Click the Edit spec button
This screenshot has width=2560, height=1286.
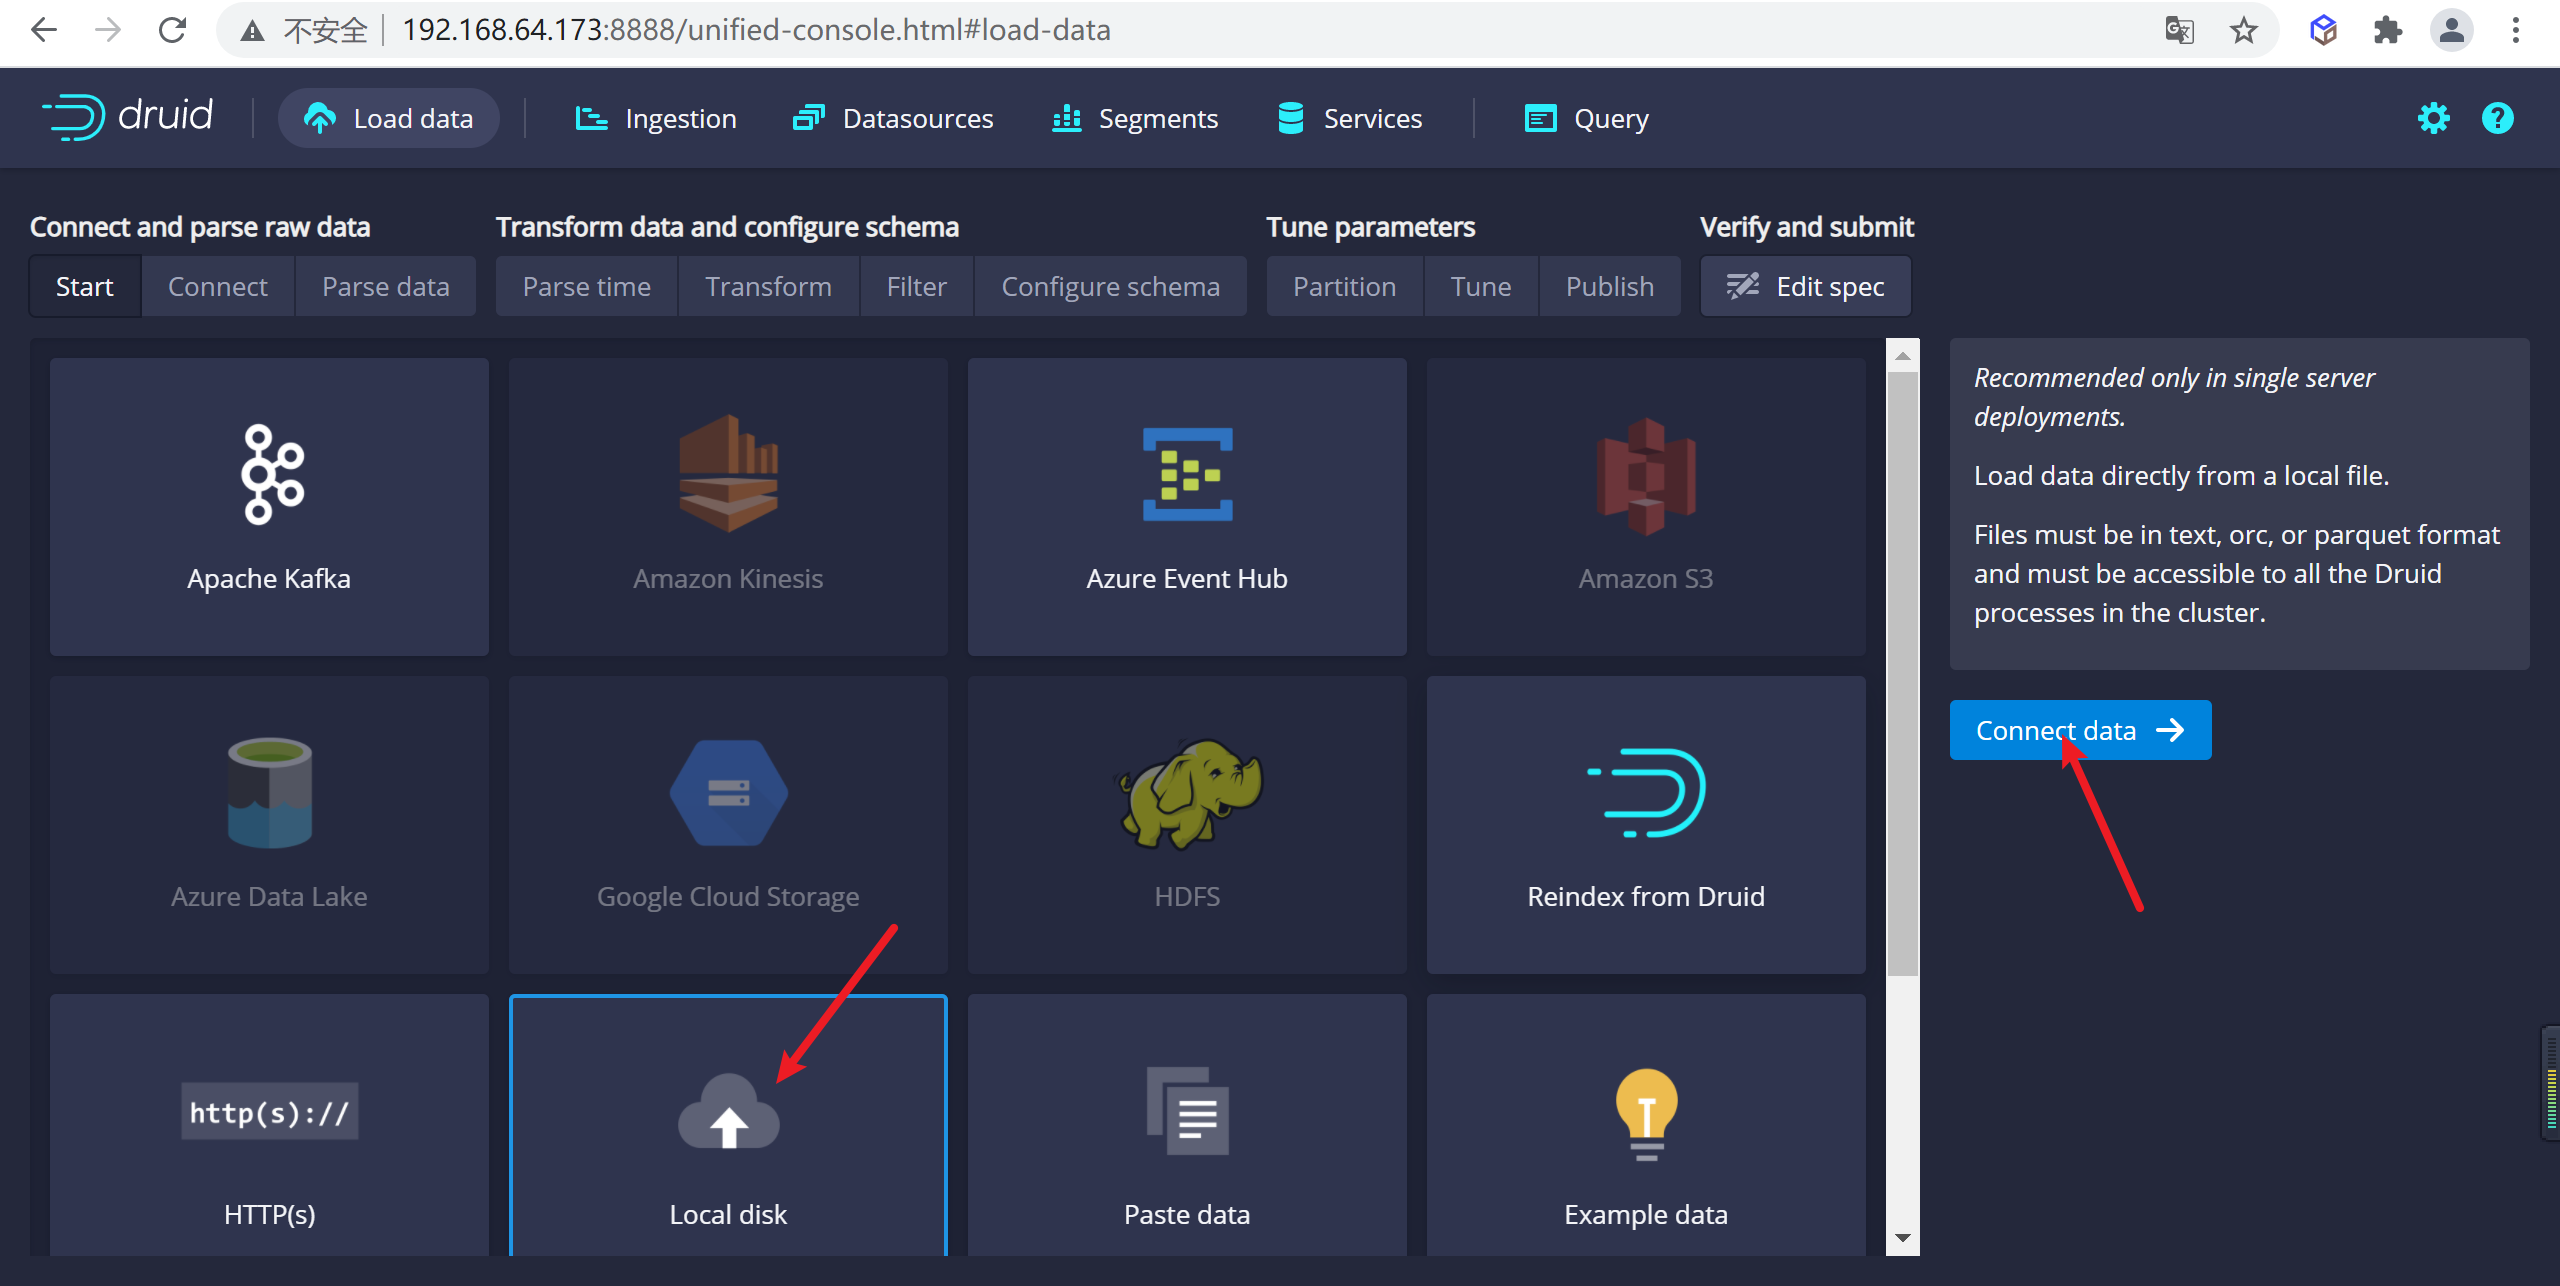point(1806,287)
